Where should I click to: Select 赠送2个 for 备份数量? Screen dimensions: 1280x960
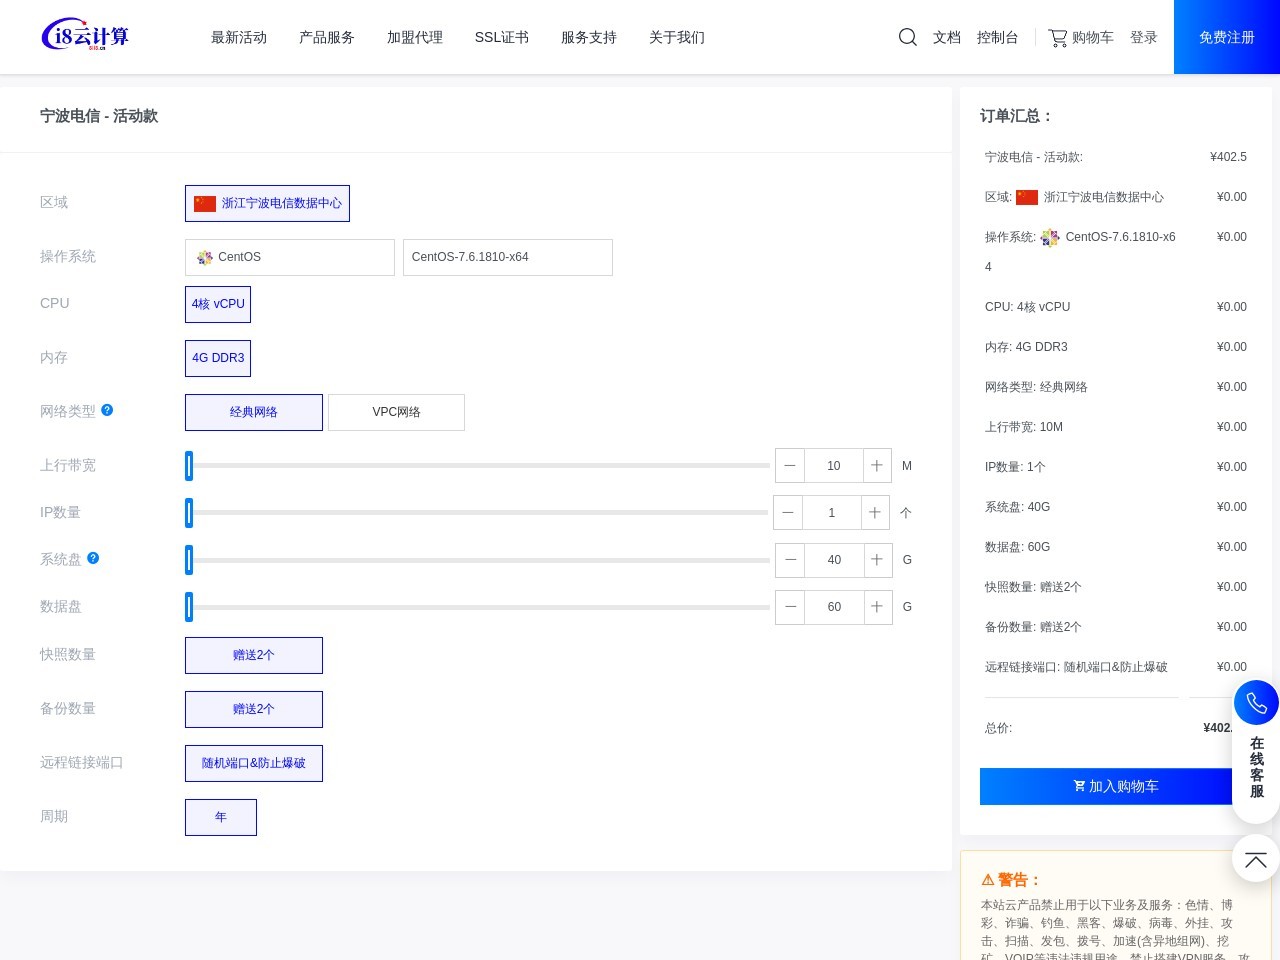click(x=254, y=709)
